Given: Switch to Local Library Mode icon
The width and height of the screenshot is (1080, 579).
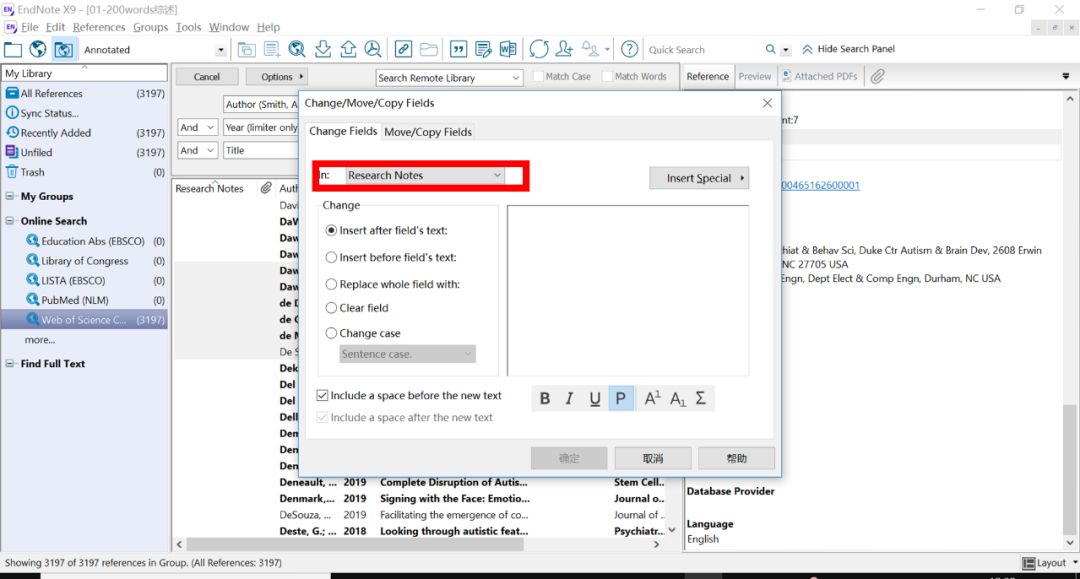Looking at the screenshot, I should (13, 50).
